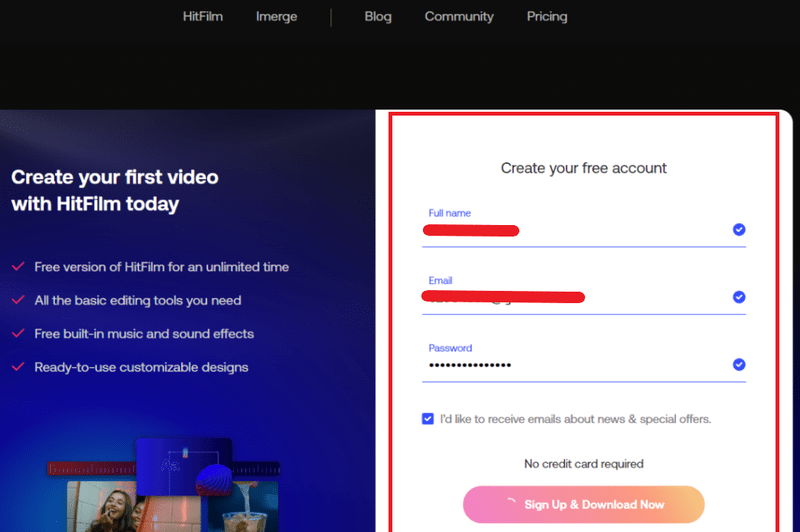
Task: View the Pricing page
Action: click(x=546, y=16)
